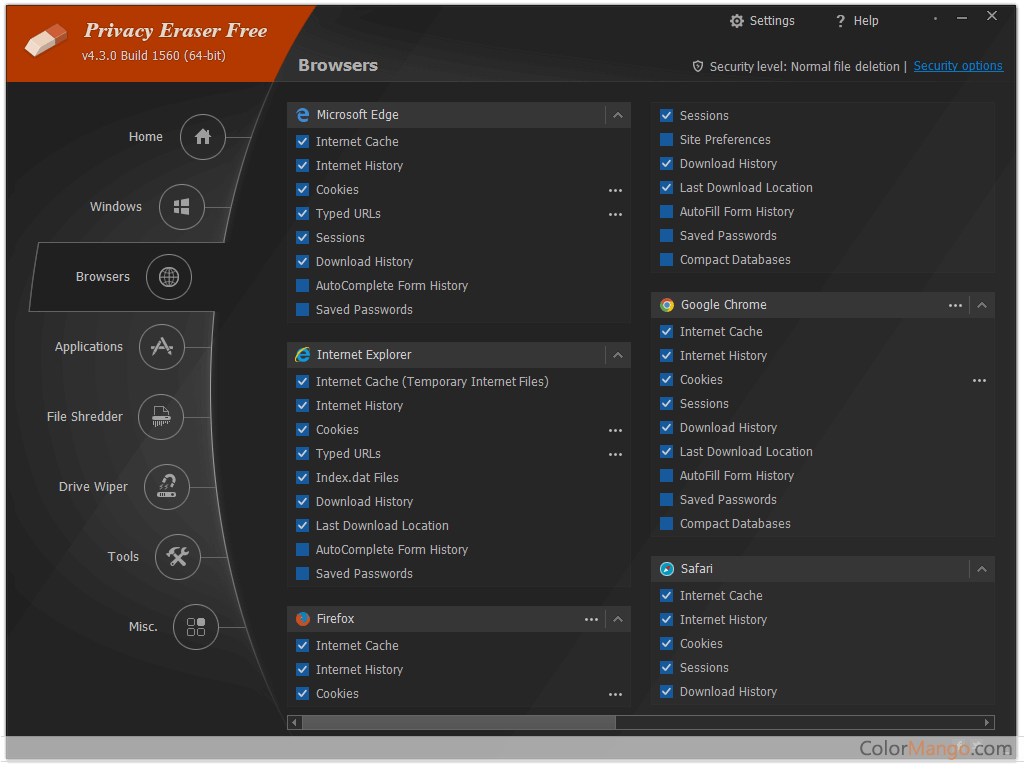Click the scrollbar right arrow

987,722
